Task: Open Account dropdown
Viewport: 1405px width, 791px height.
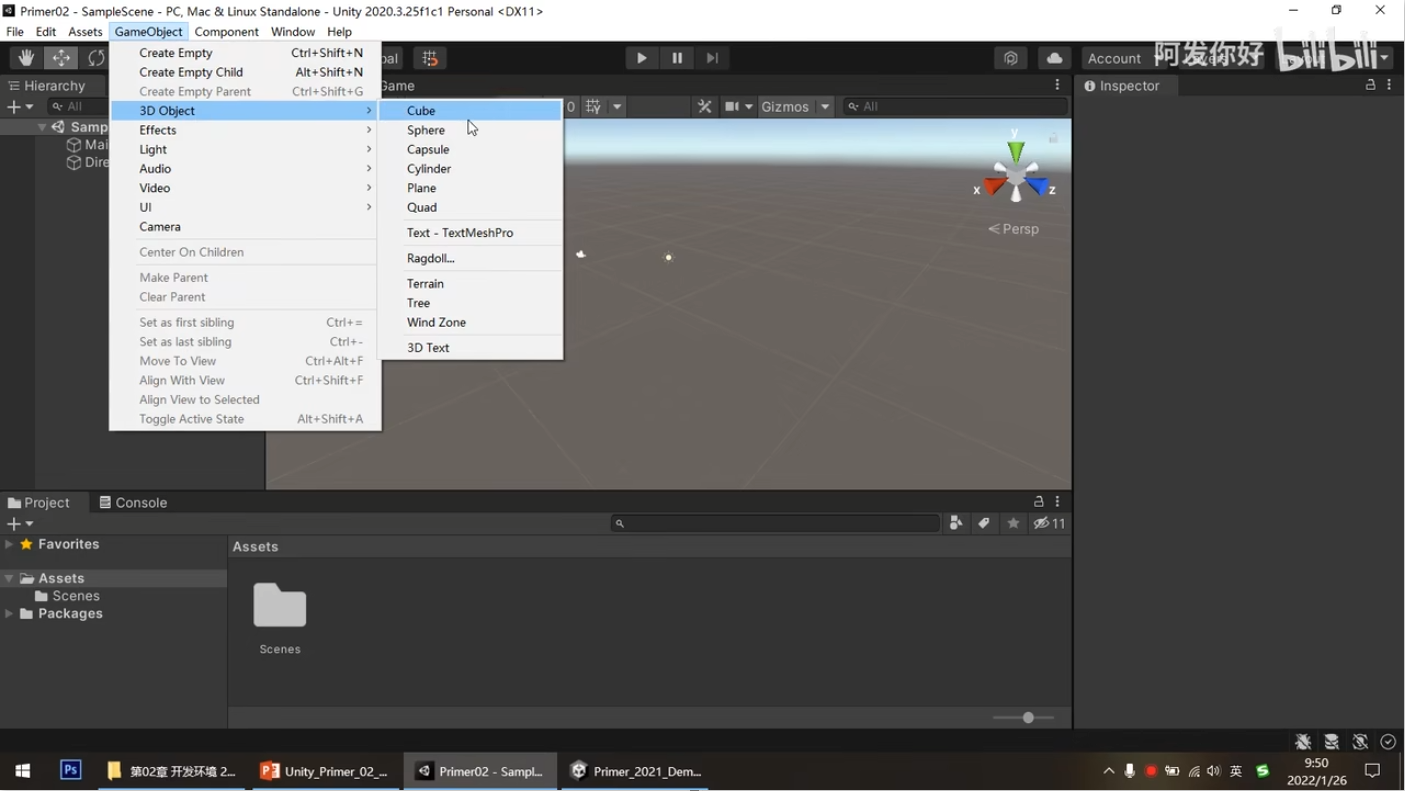Action: (x=1115, y=58)
